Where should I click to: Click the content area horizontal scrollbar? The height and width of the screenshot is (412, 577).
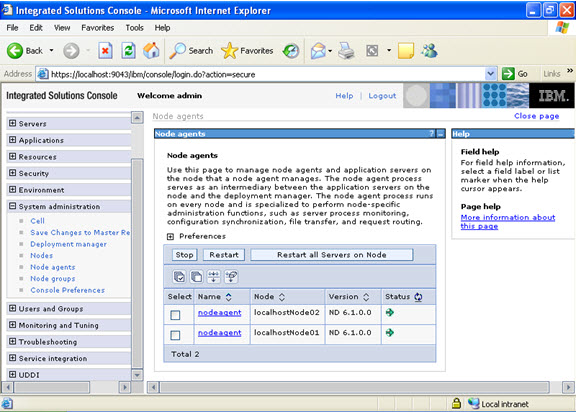coord(354,387)
